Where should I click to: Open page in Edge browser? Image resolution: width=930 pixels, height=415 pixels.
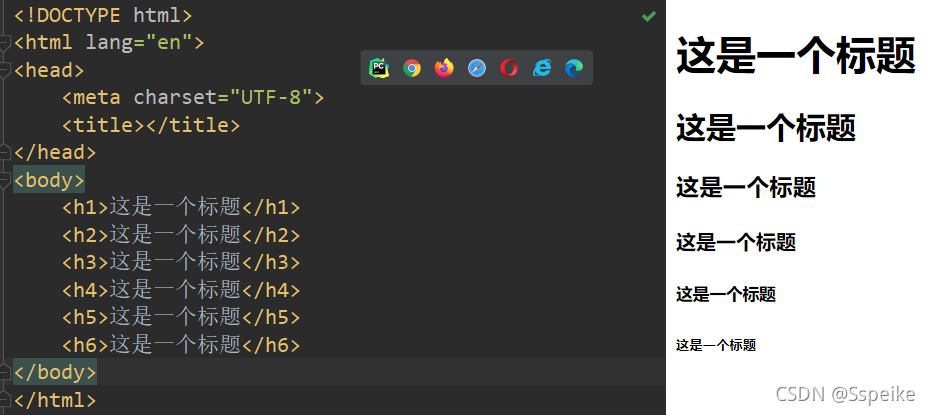point(574,68)
